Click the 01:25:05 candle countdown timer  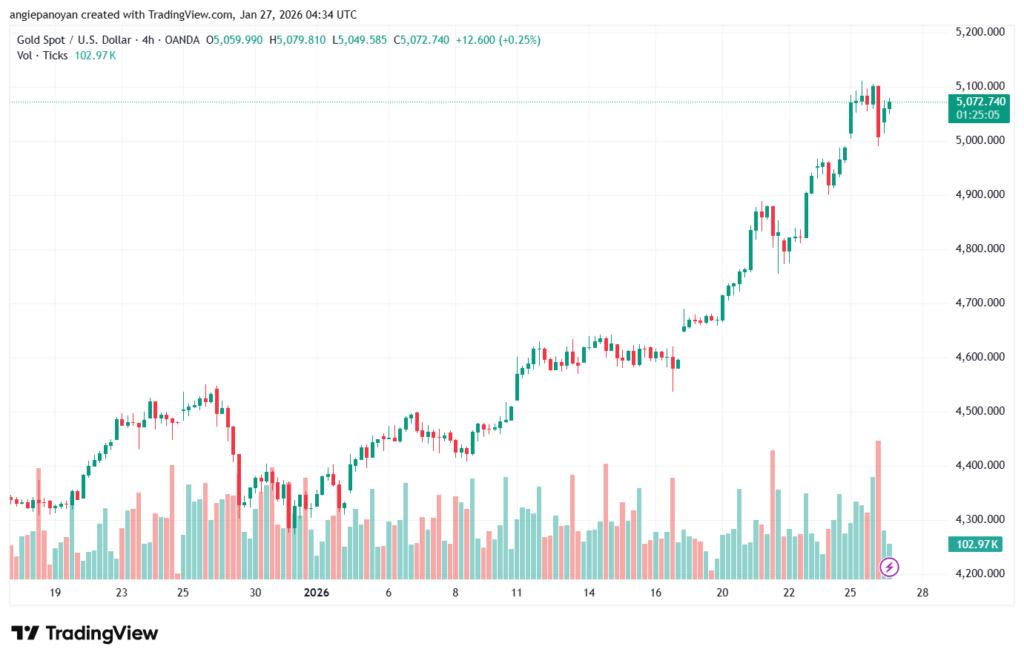(980, 115)
